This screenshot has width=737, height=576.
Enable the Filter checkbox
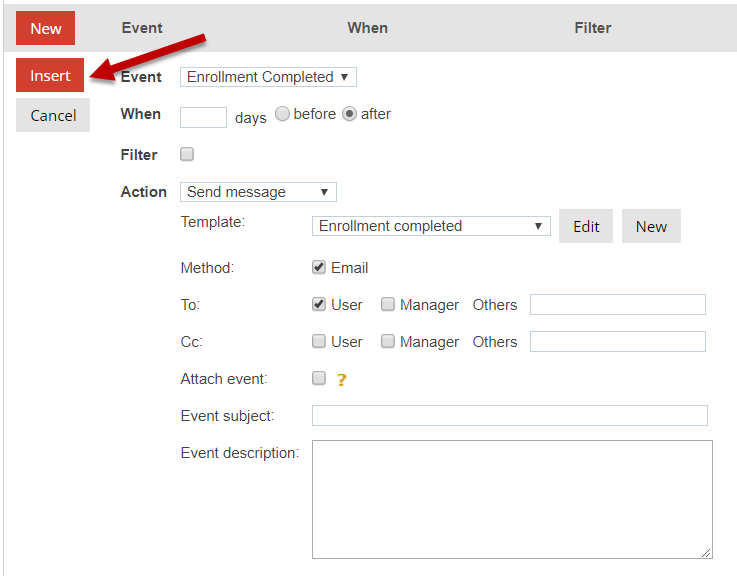[187, 154]
